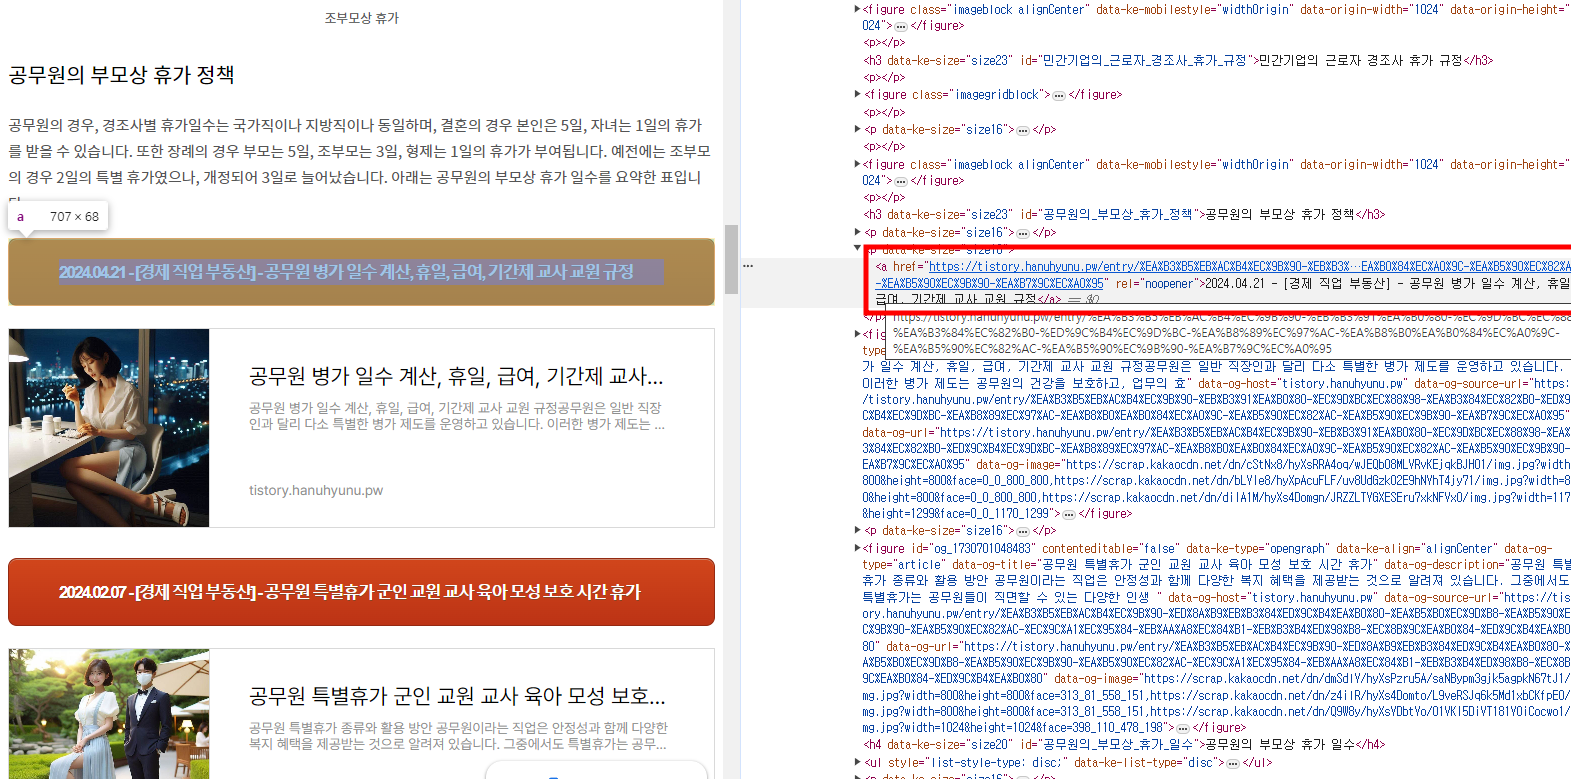Select the h3 node with id 민간기업의_근로자_경조사_휴가_규정
Image resolution: width=1571 pixels, height=779 pixels.
click(x=1179, y=60)
